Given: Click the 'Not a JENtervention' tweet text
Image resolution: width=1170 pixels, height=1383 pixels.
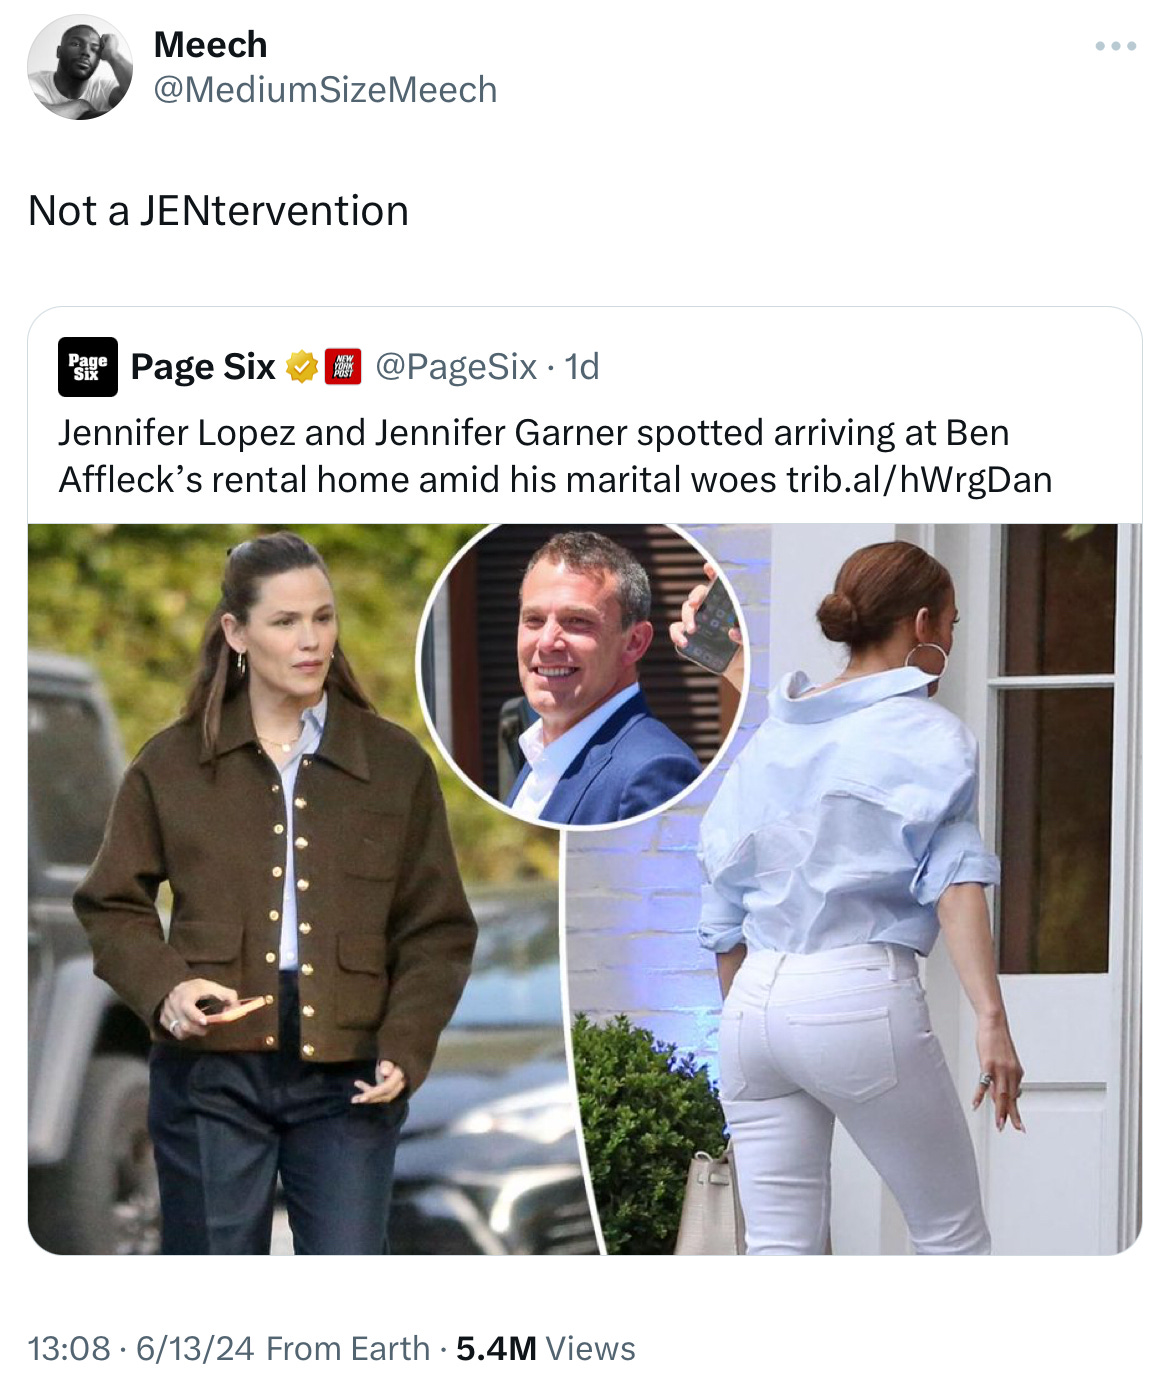Looking at the screenshot, I should [218, 211].
